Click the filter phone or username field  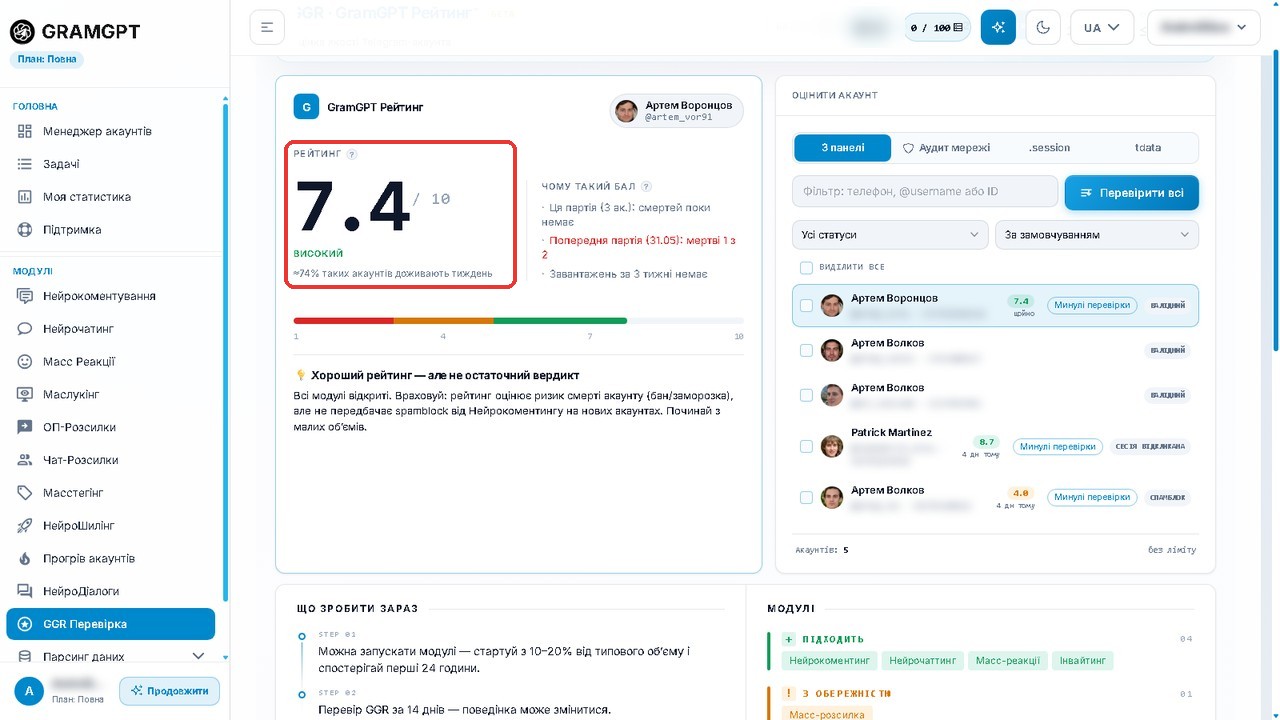[x=925, y=191]
